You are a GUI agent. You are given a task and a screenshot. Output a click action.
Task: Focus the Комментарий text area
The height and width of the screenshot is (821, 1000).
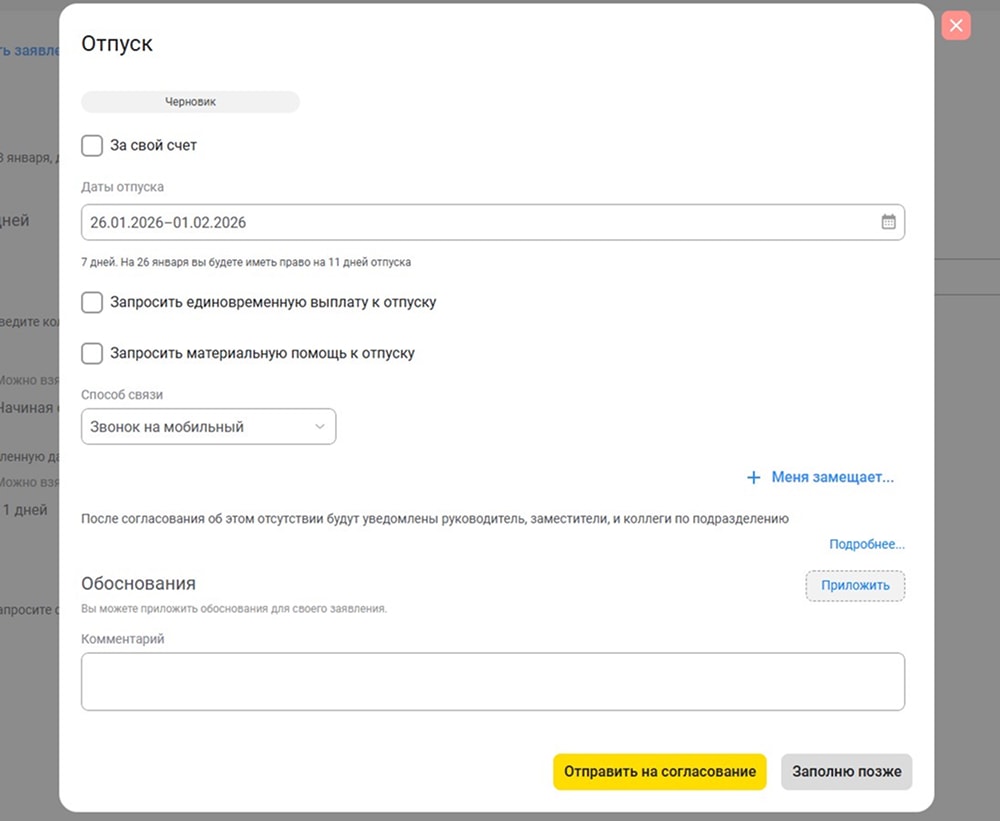(x=492, y=682)
